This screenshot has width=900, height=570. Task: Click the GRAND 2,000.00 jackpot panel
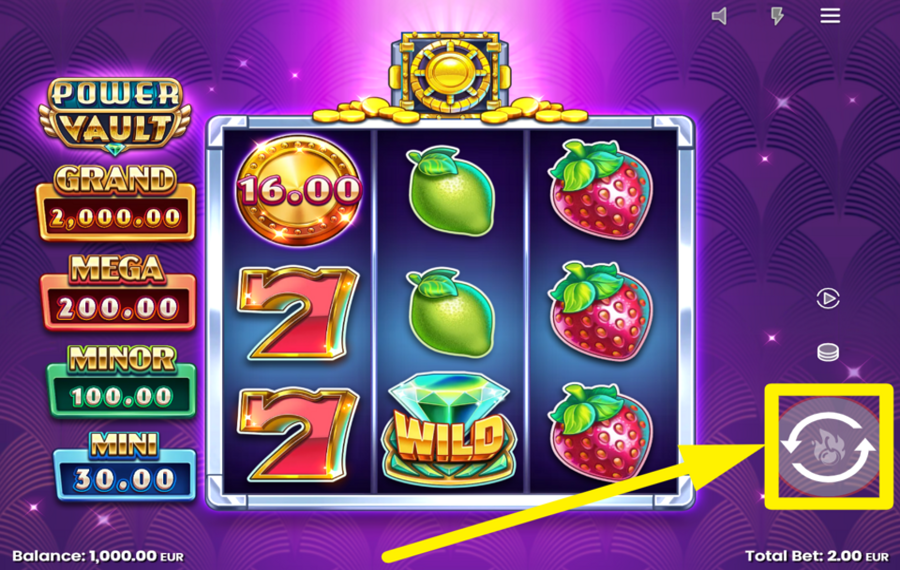coord(115,203)
